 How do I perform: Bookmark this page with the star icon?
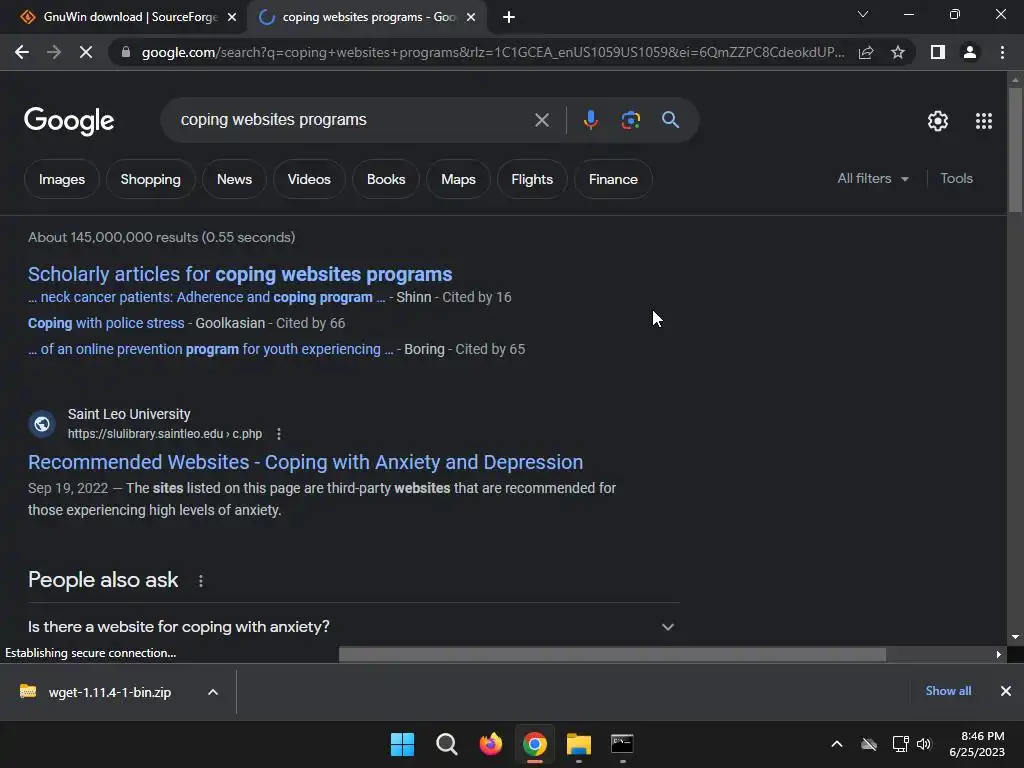click(898, 52)
